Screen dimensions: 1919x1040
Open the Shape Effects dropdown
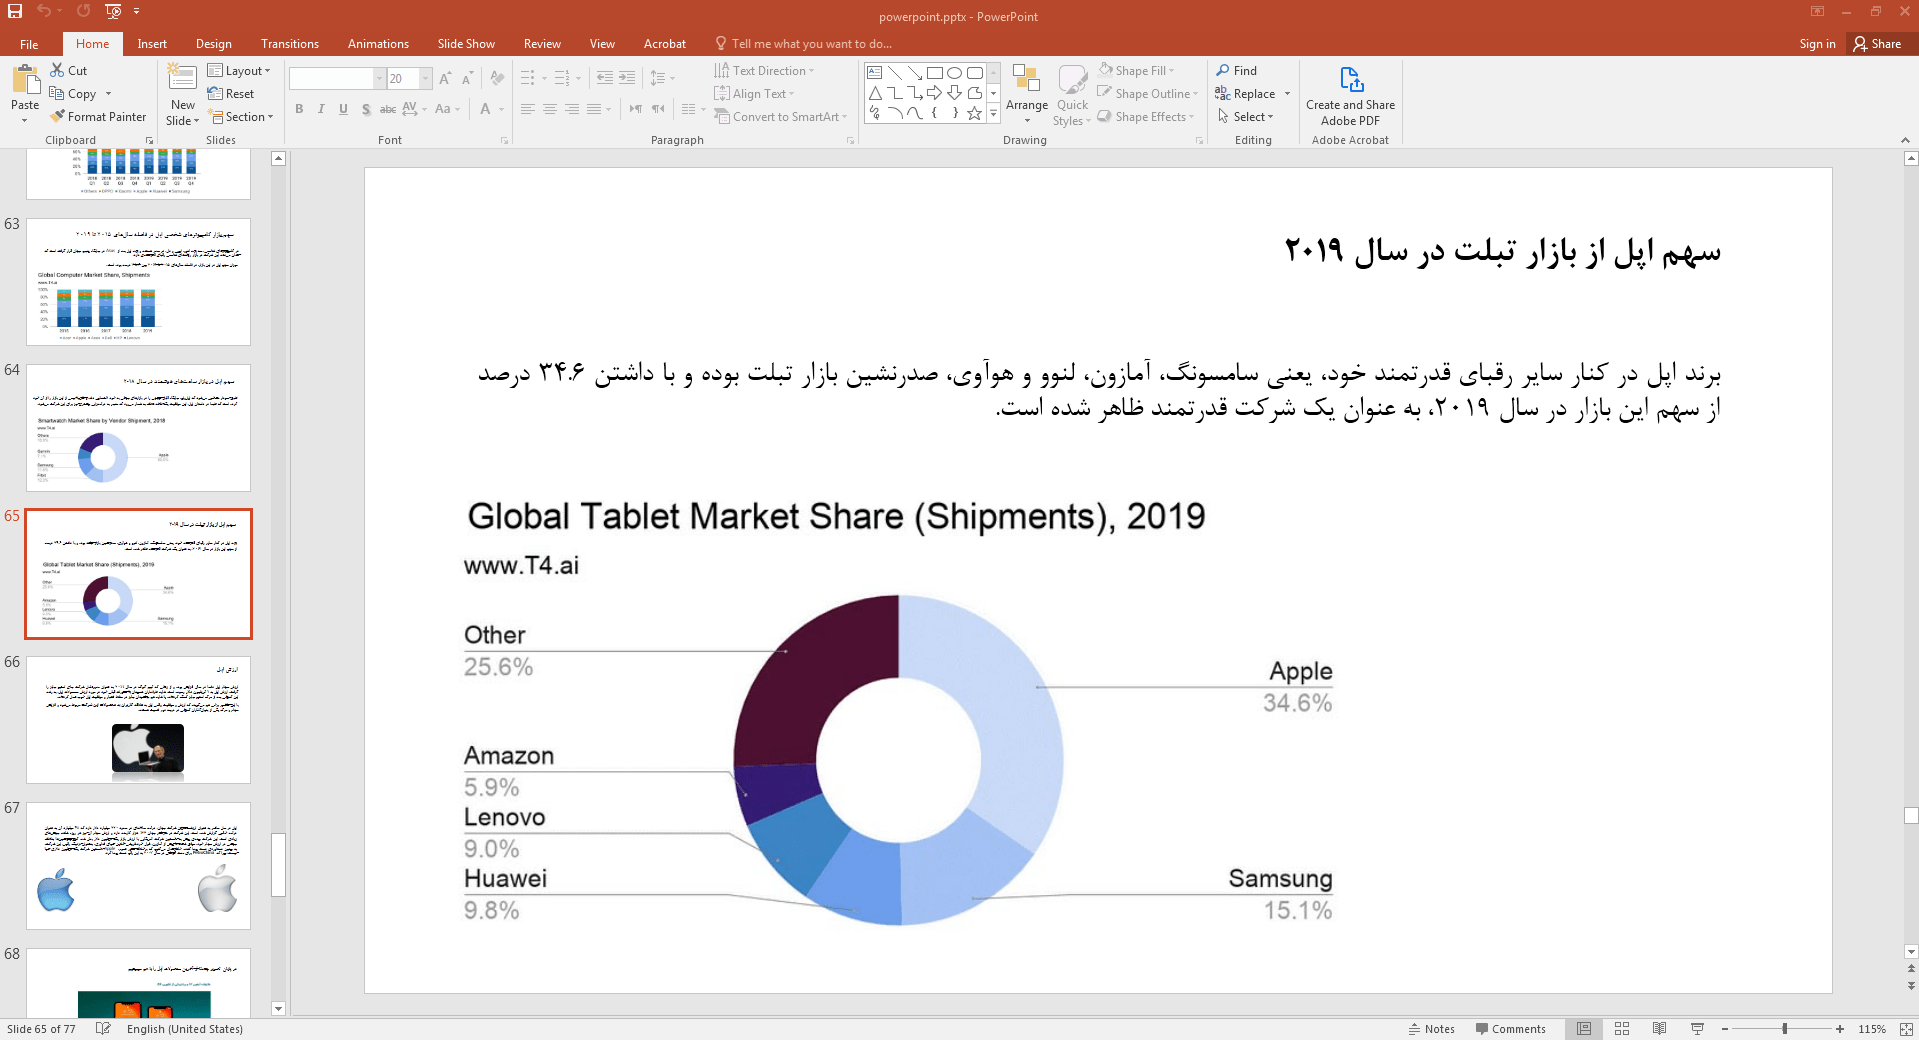coord(1146,117)
